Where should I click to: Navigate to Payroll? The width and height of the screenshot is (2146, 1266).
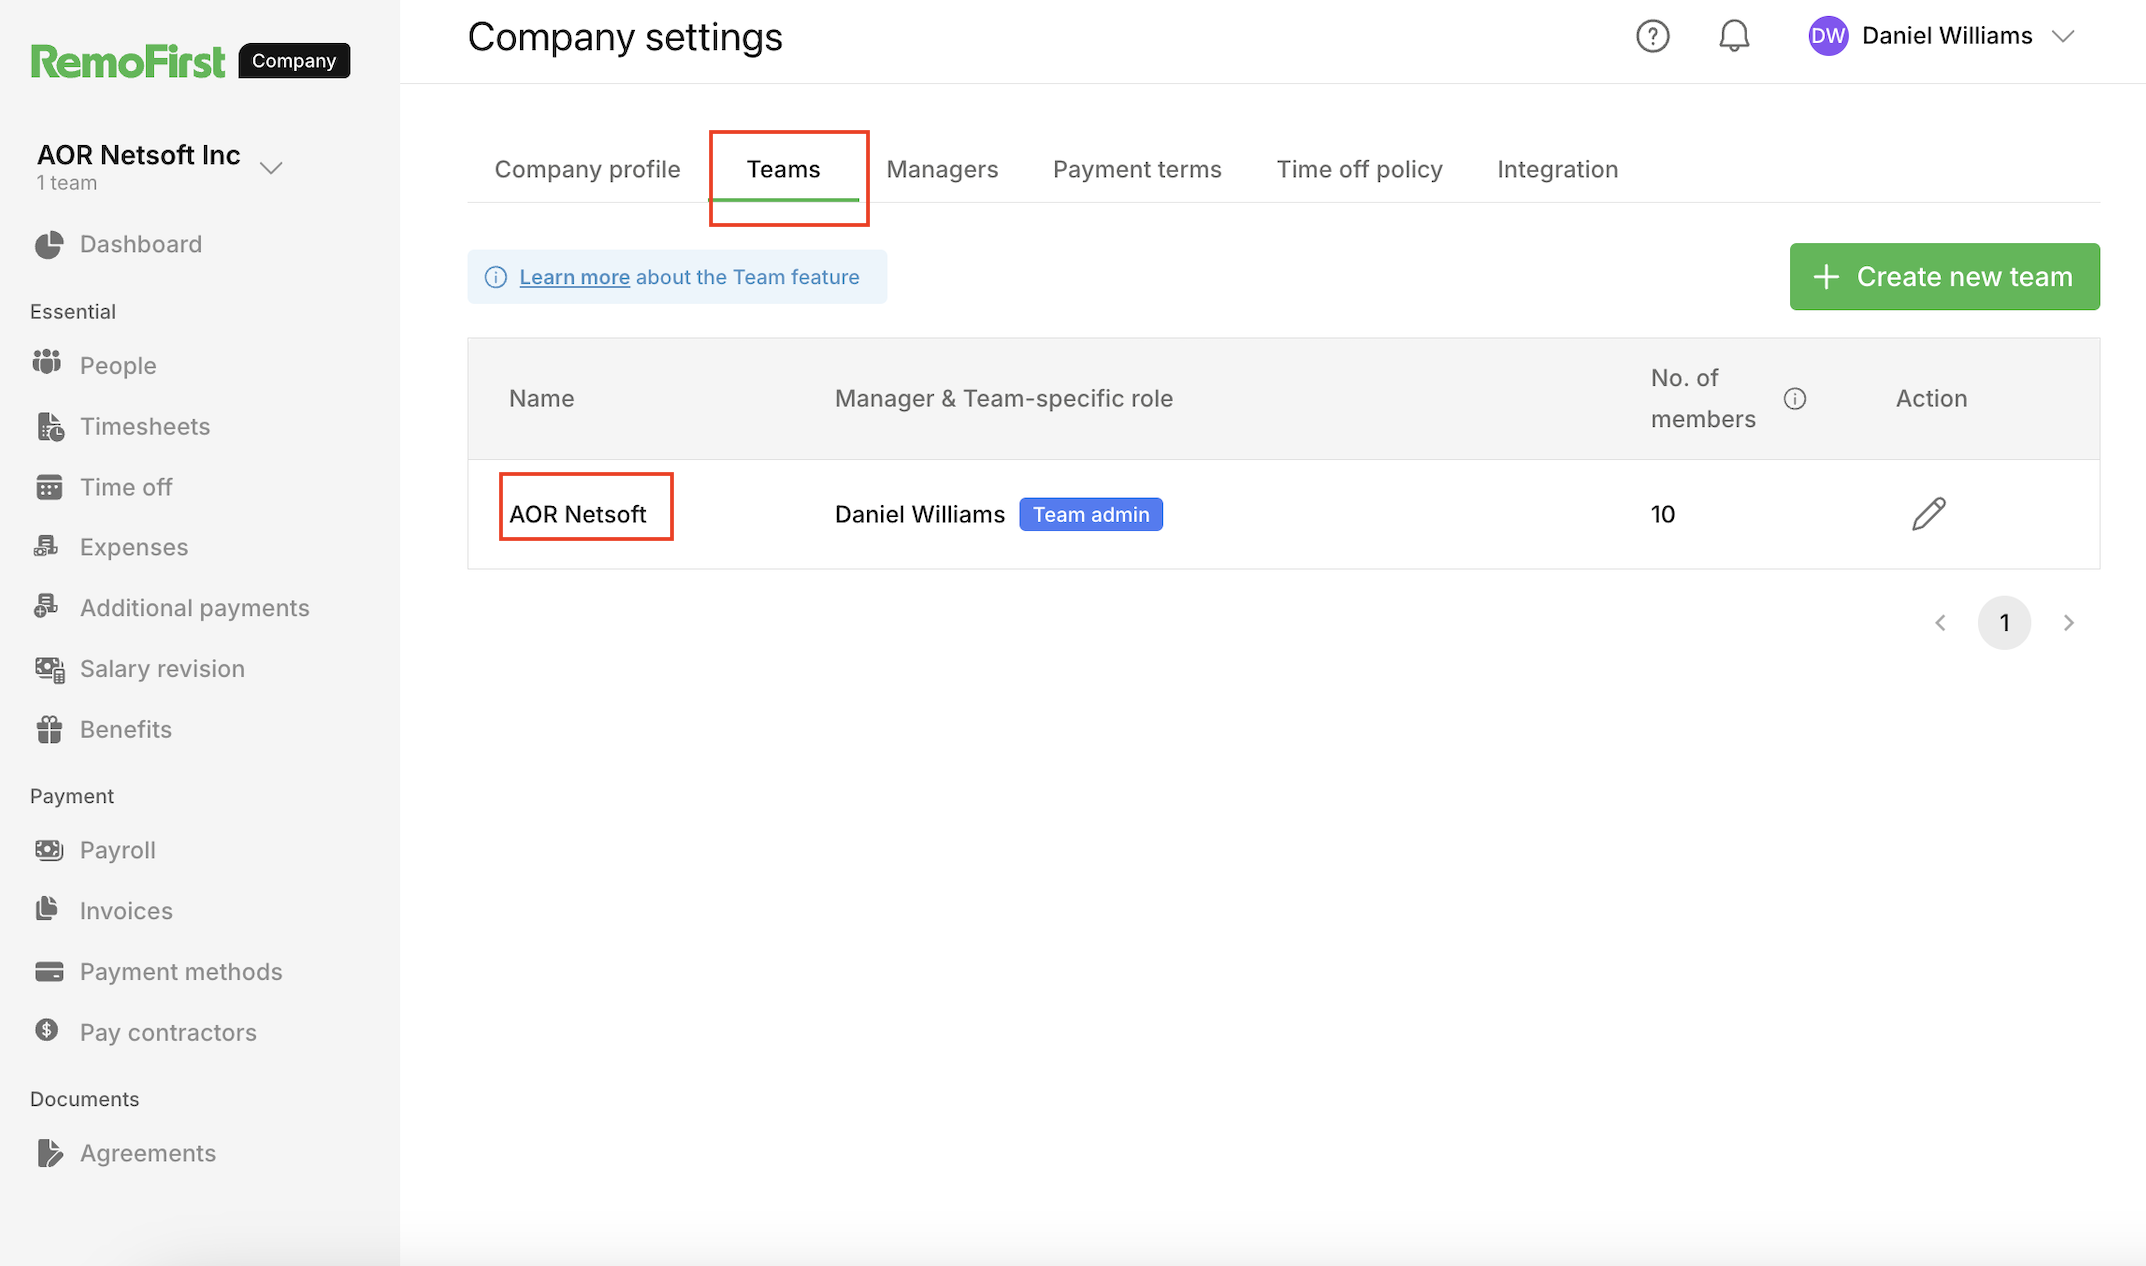tap(118, 850)
